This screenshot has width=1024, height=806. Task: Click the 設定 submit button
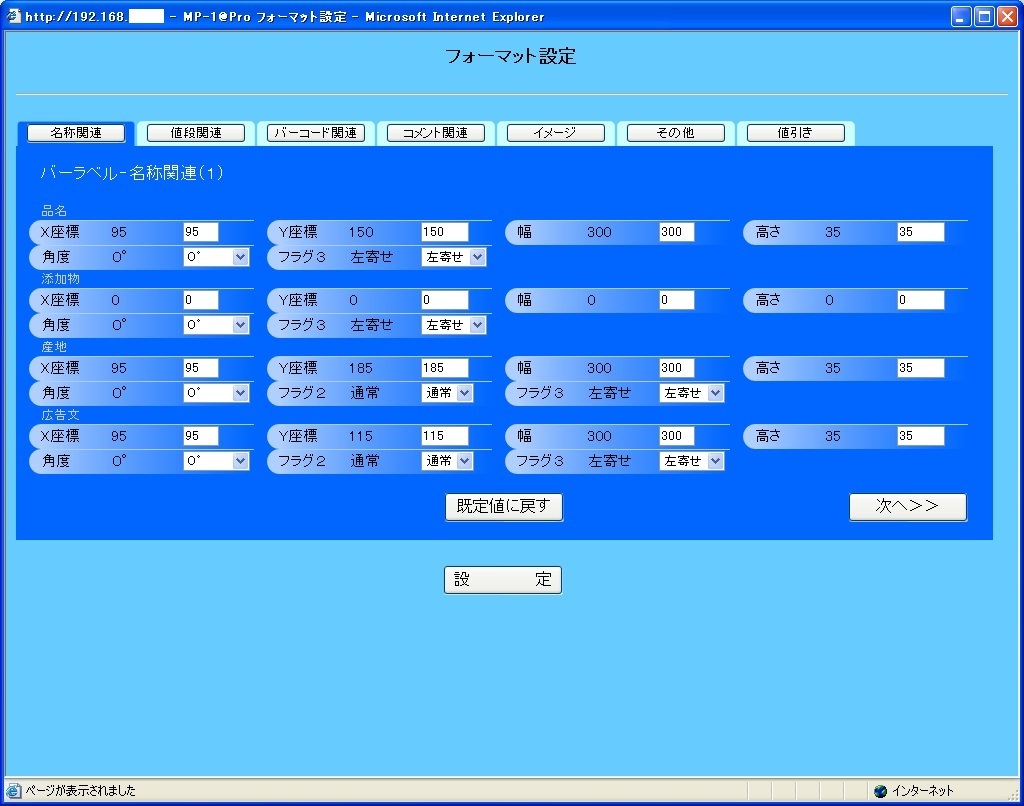tap(502, 580)
